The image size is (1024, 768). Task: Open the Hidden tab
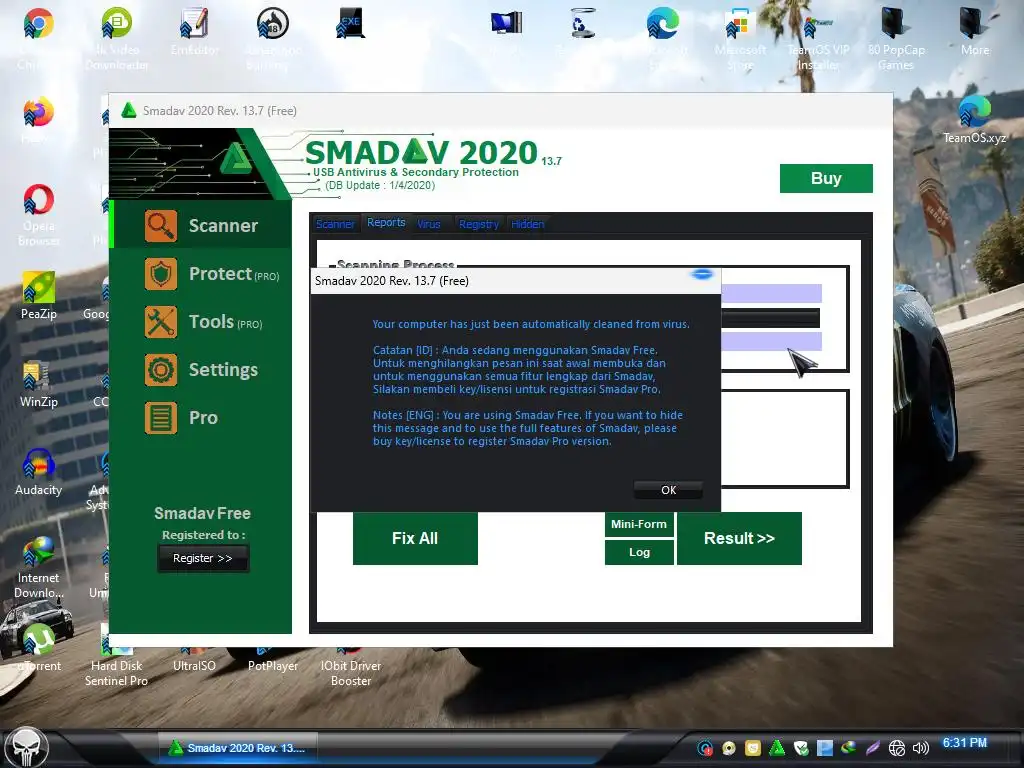(x=528, y=224)
